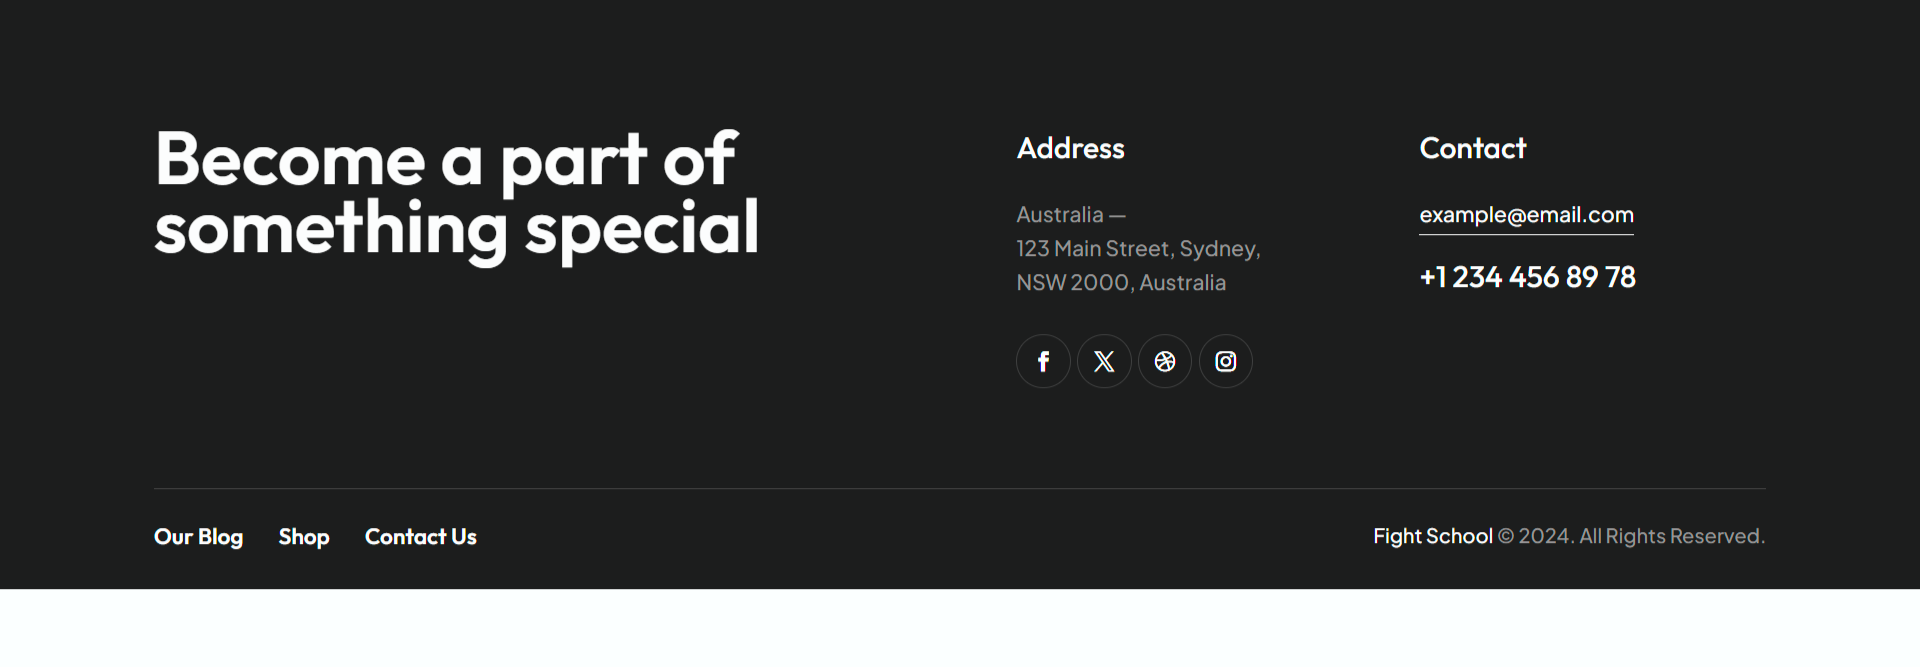Tap the +1 234 456 89 78 phone number
The height and width of the screenshot is (667, 1920).
(x=1527, y=277)
